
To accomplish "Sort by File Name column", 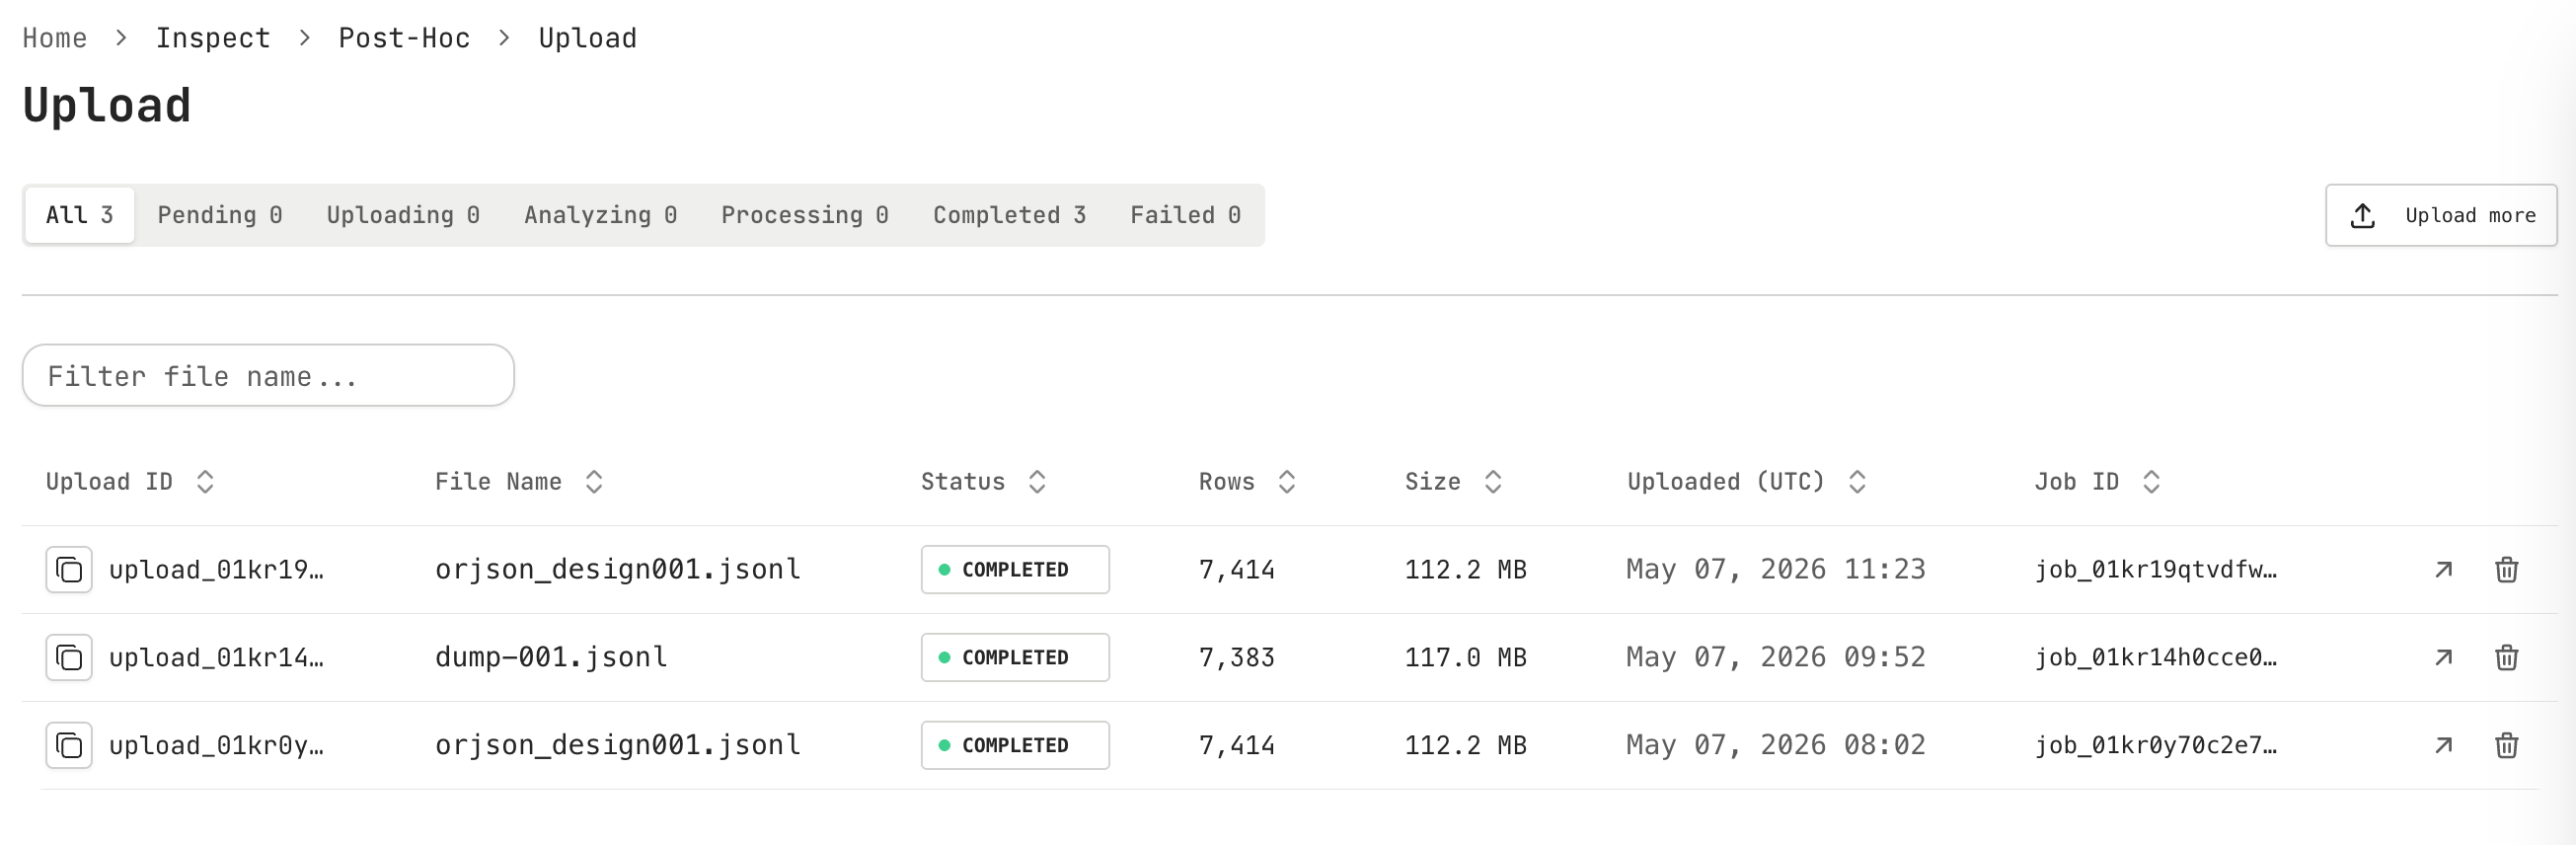I will [x=519, y=482].
